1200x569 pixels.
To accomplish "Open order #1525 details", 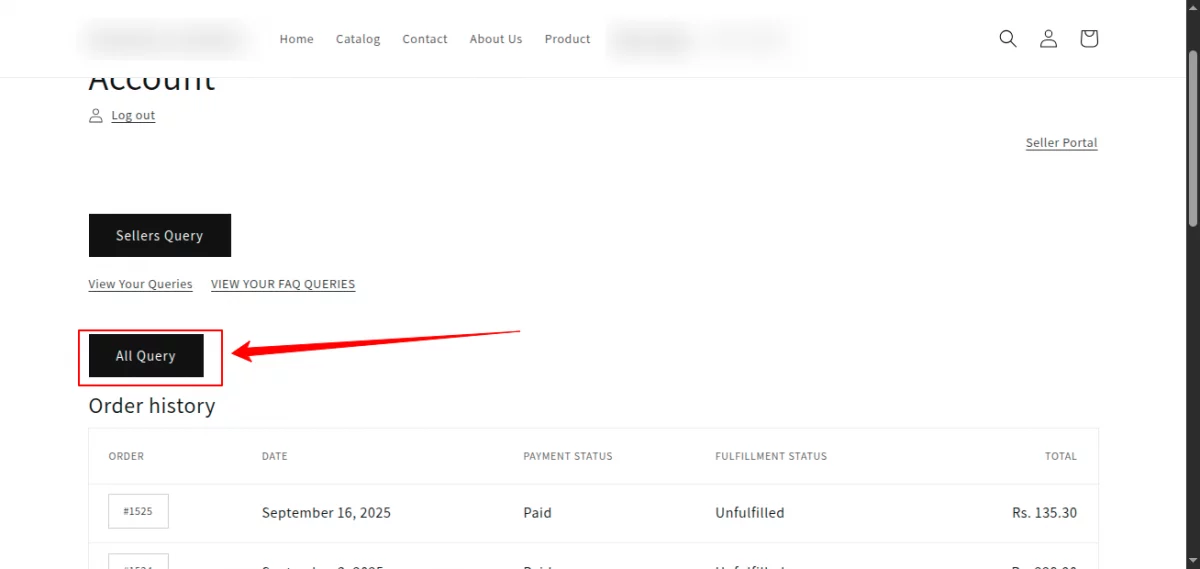I will coord(138,511).
